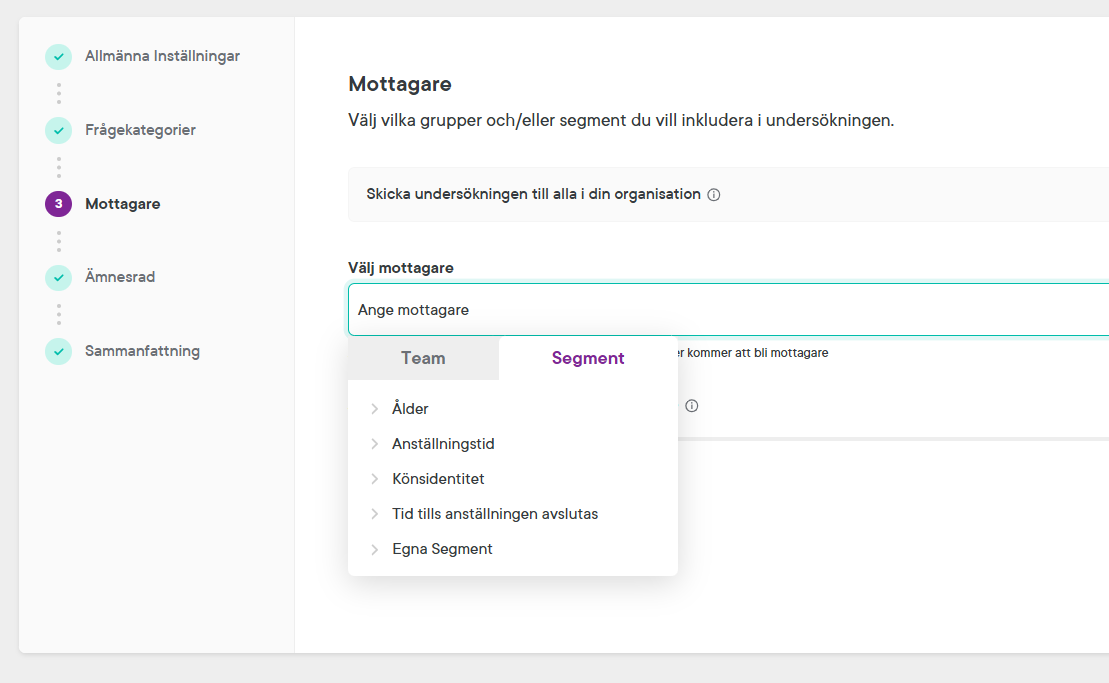
Task: Open the Ämnesrad step label
Action: (x=120, y=277)
